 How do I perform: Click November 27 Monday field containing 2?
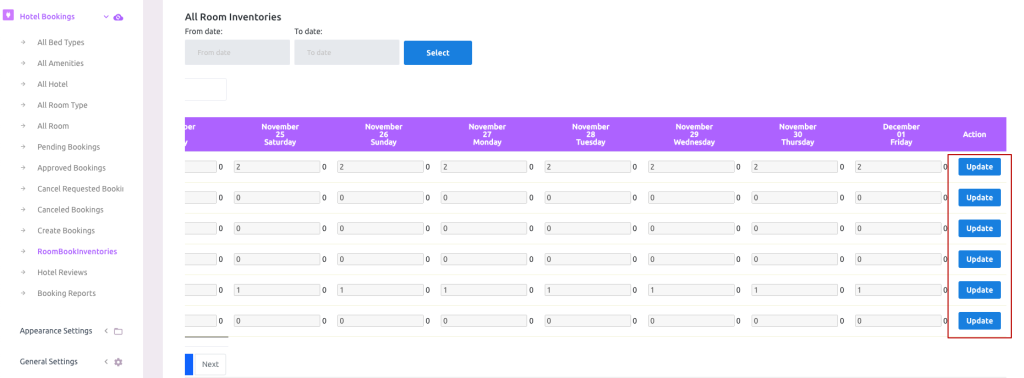click(x=484, y=167)
